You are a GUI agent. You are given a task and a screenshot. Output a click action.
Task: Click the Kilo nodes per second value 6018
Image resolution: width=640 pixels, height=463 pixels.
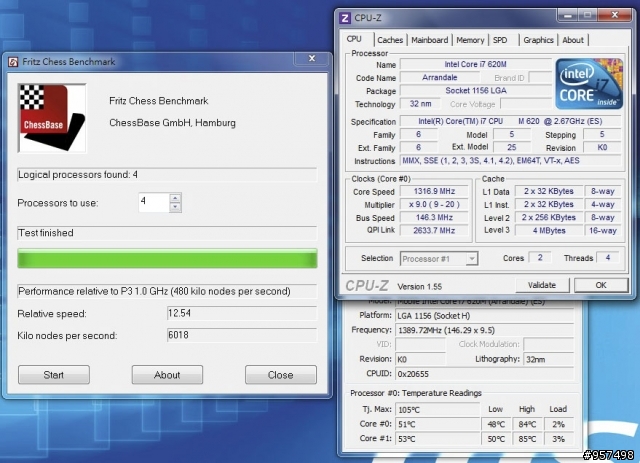tap(242, 335)
